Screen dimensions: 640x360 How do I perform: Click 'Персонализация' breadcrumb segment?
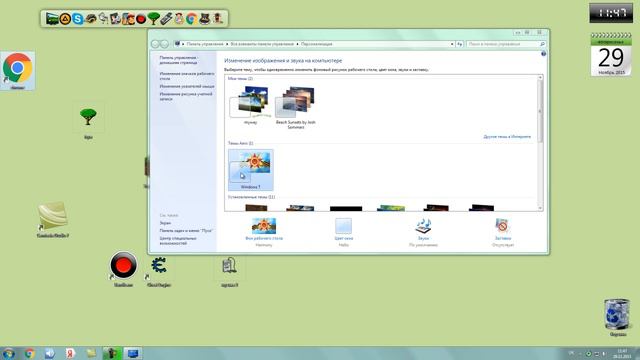317,44
